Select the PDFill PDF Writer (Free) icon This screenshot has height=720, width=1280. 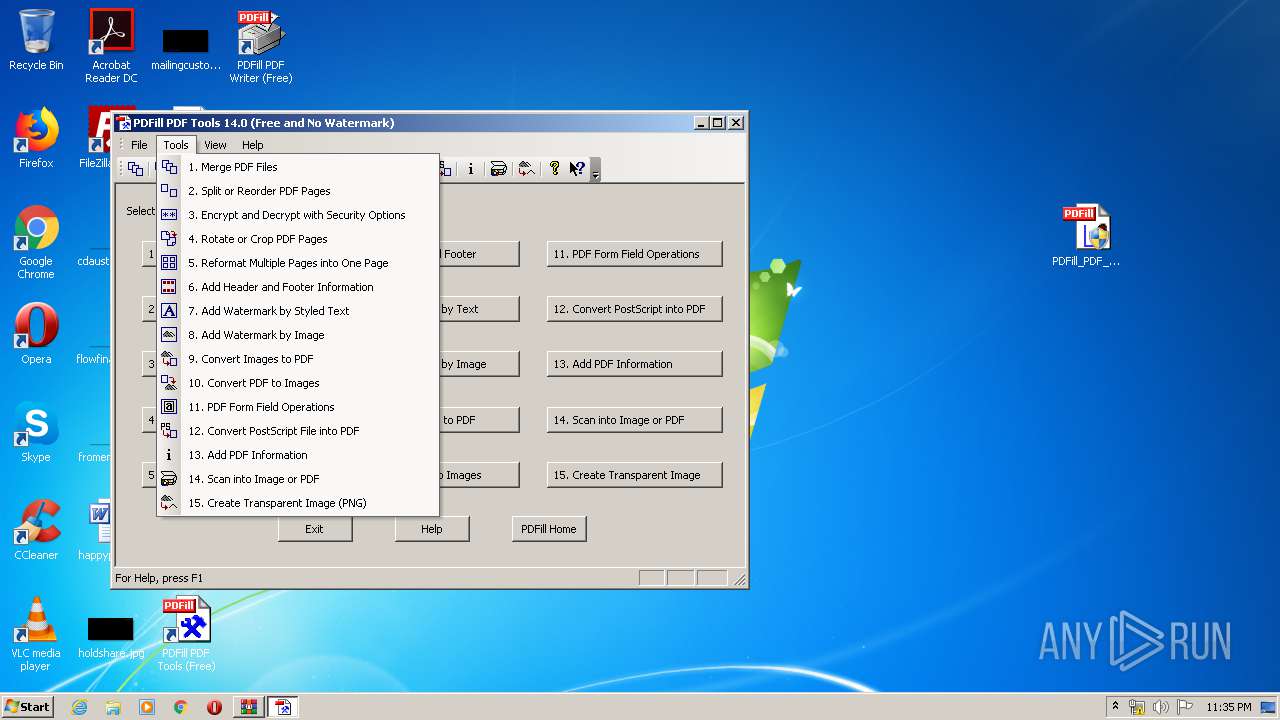(x=261, y=46)
